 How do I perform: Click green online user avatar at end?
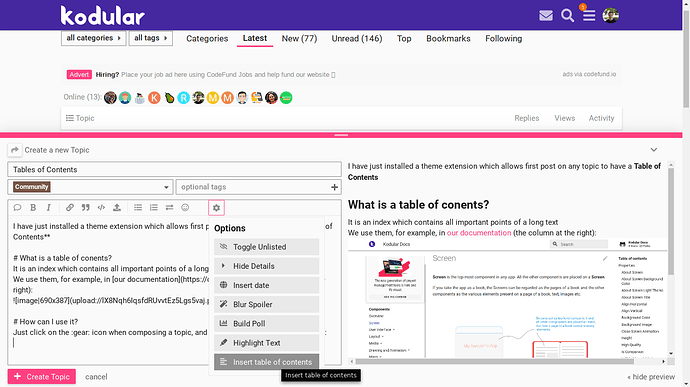coord(286,98)
